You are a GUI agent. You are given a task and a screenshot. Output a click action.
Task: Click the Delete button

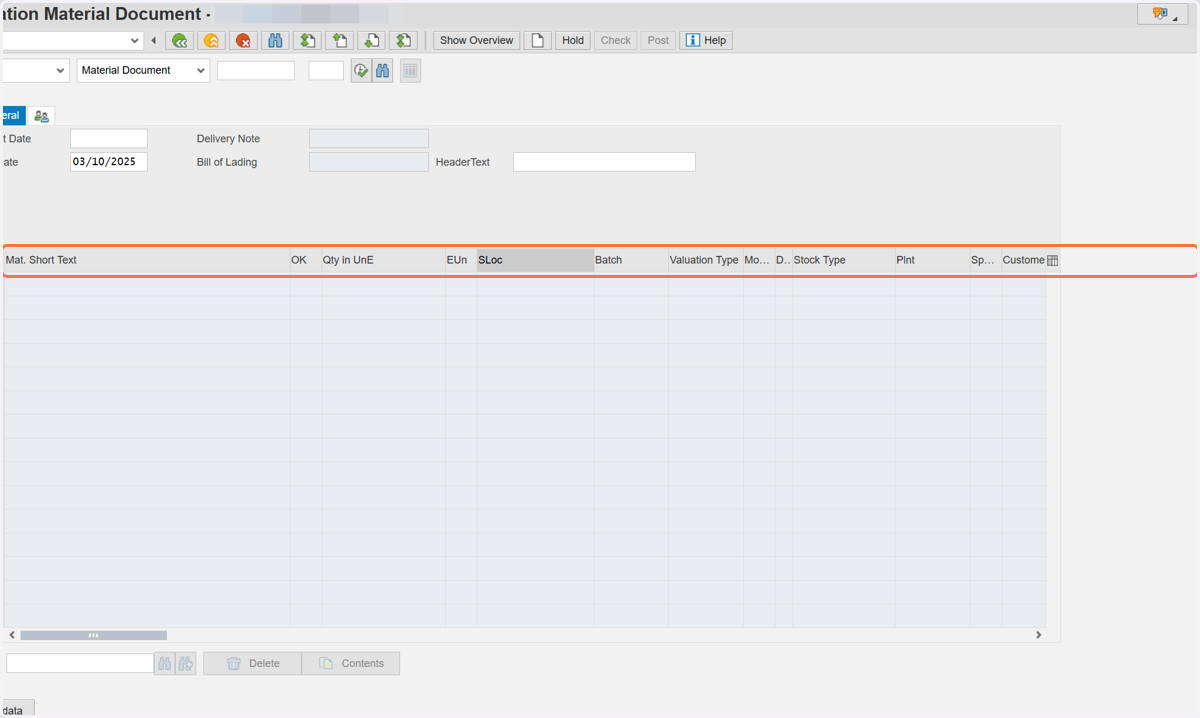tap(252, 664)
